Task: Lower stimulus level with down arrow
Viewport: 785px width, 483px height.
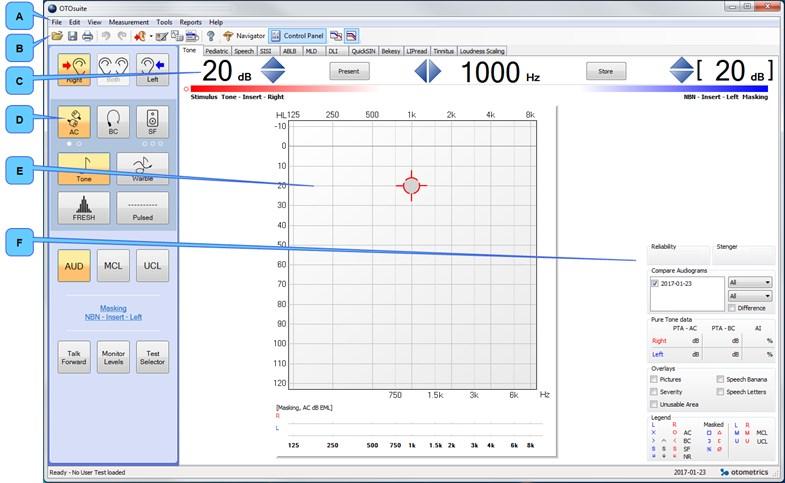Action: (x=273, y=77)
